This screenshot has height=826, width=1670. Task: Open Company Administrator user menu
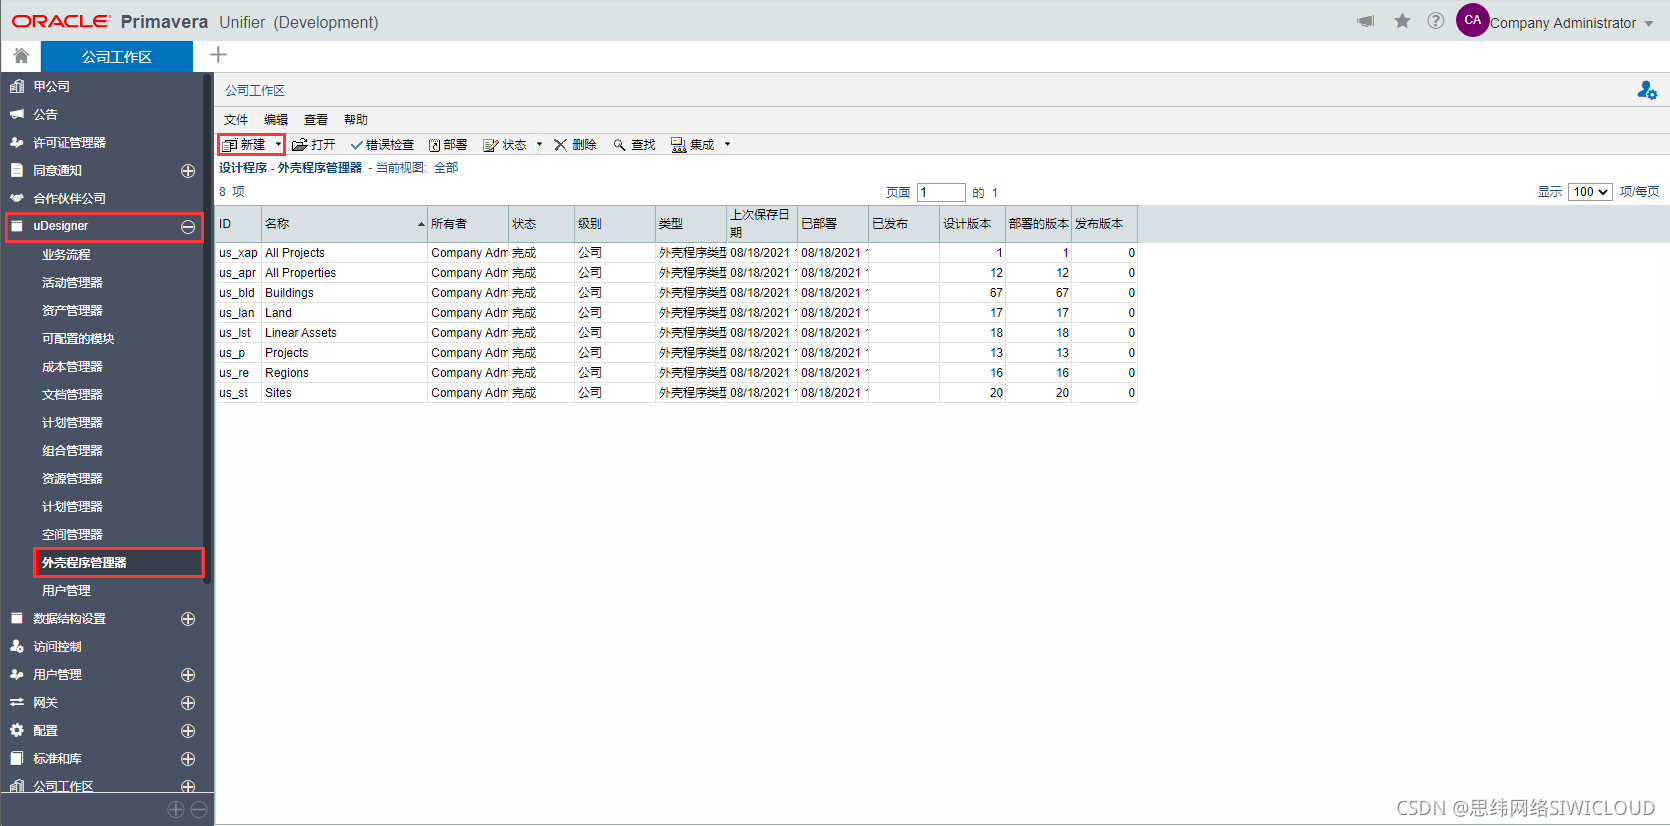click(1571, 23)
